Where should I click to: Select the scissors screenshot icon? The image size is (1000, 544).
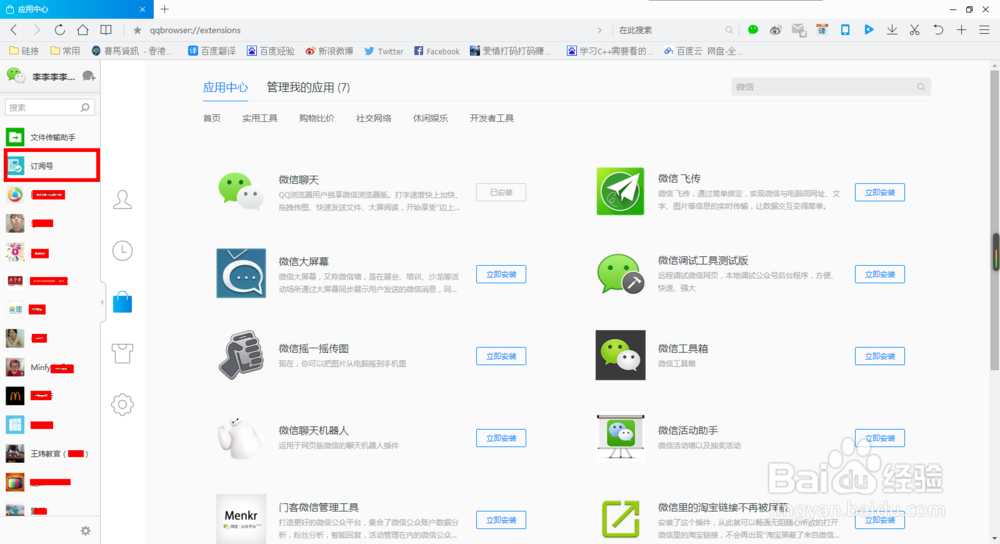(915, 30)
